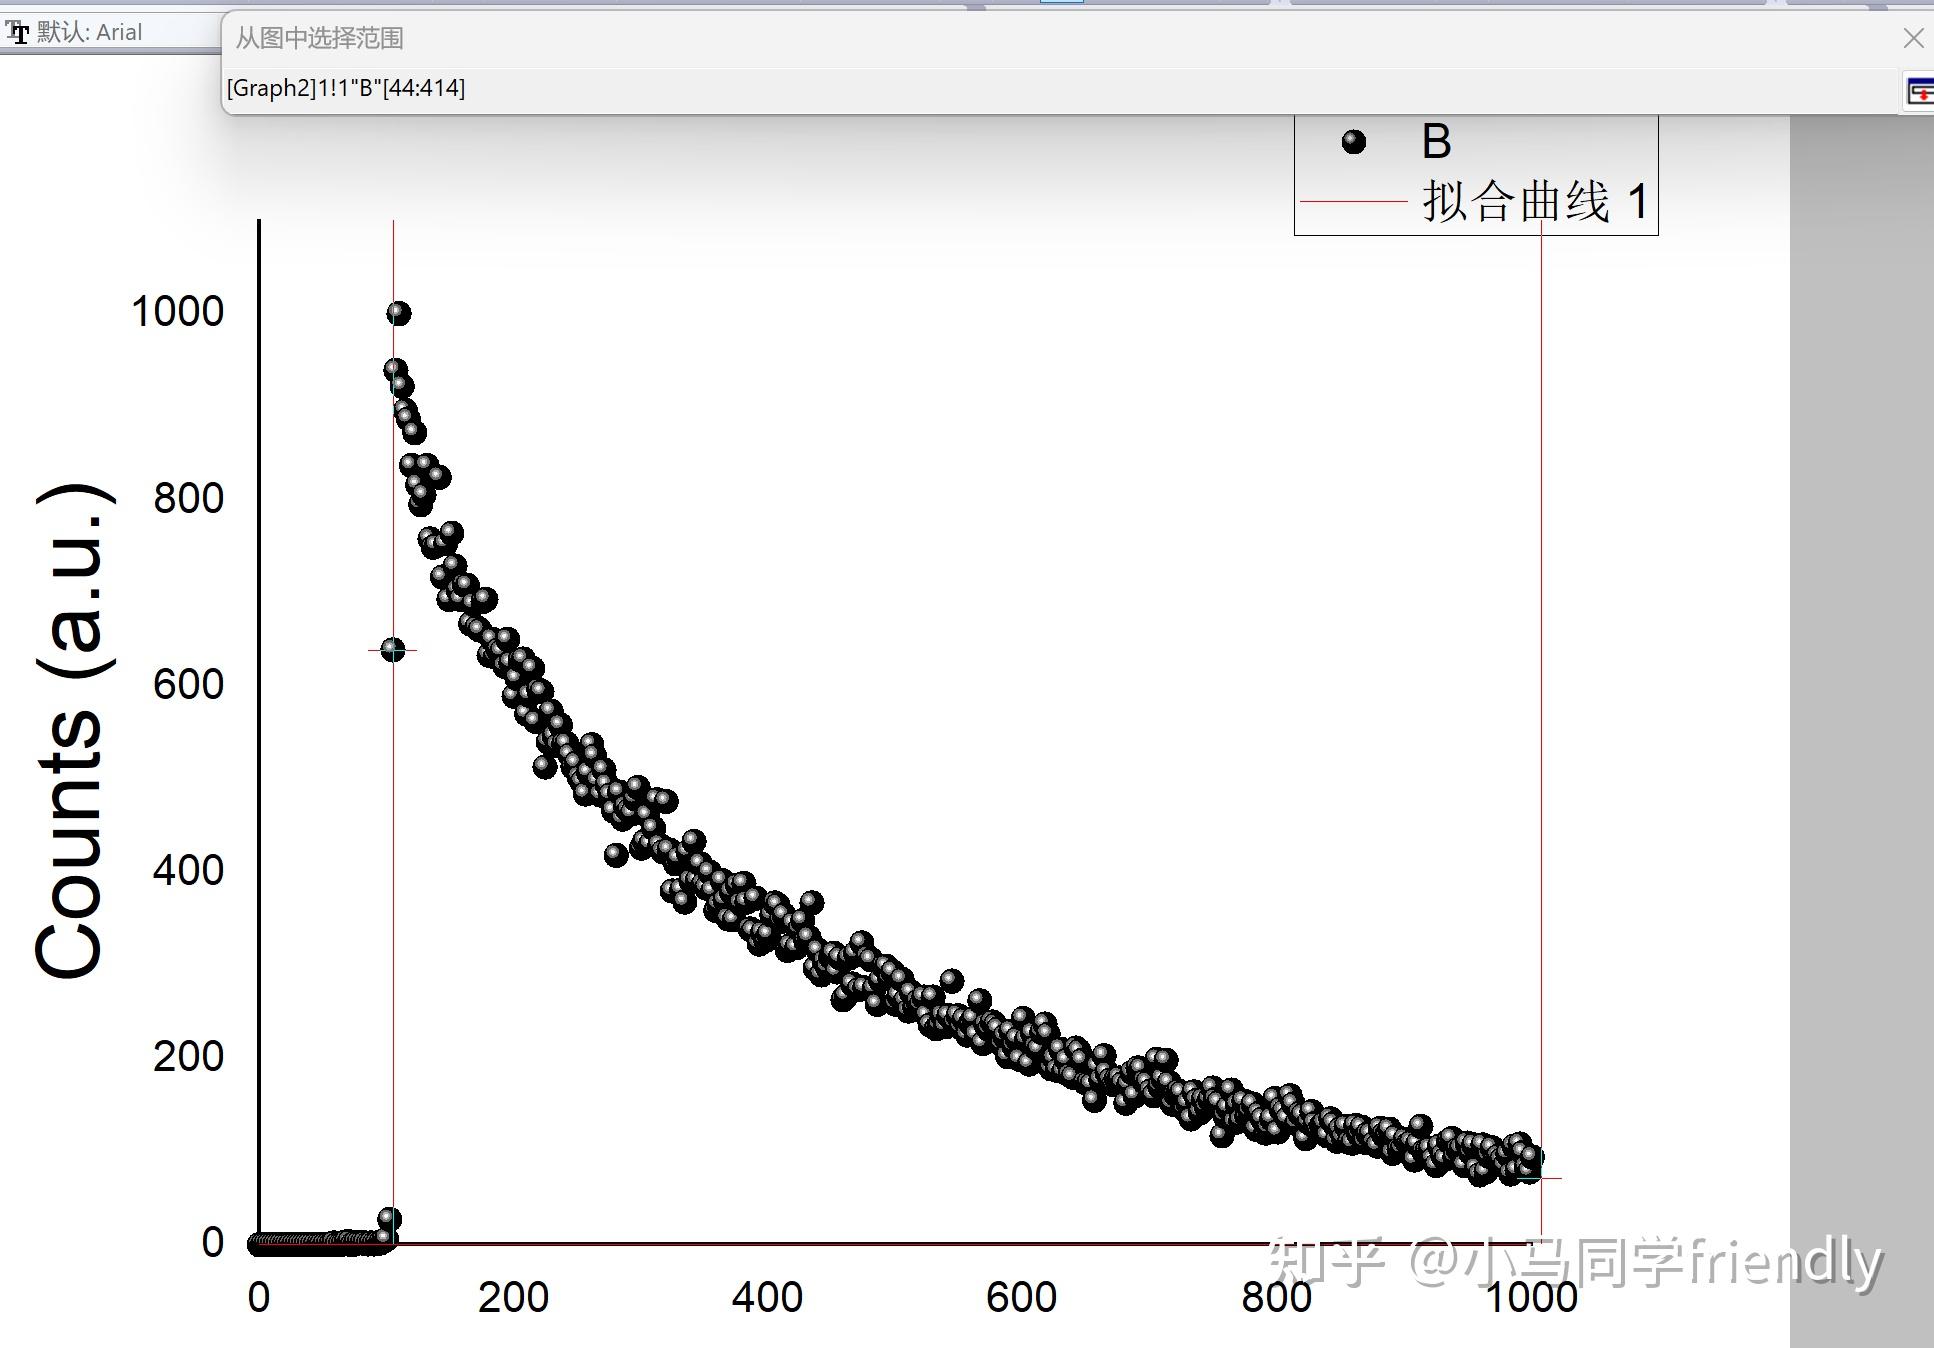Click the font type icon before Arial
Image resolution: width=1934 pixels, height=1348 pixels.
[18, 32]
